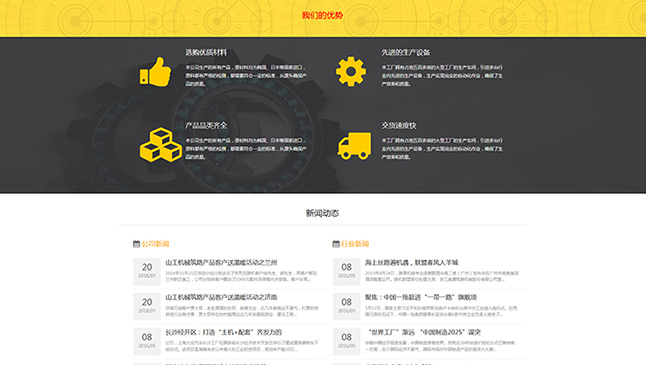
Task: Click the red 我们的优势 banner title
Action: tap(322, 16)
